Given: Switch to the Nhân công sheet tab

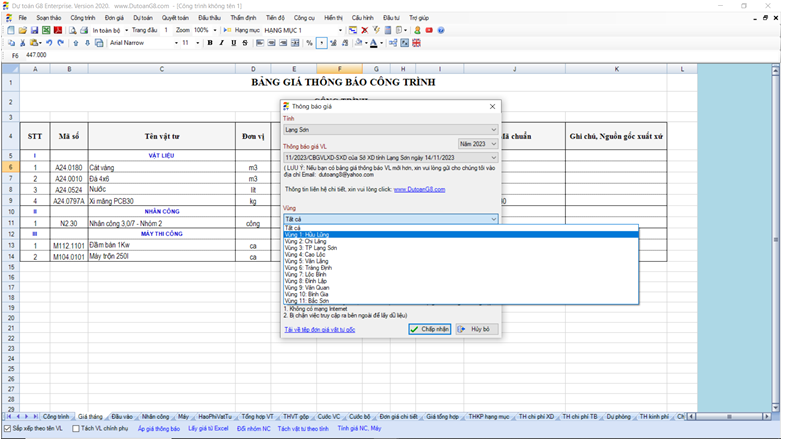Looking at the screenshot, I should [x=155, y=417].
